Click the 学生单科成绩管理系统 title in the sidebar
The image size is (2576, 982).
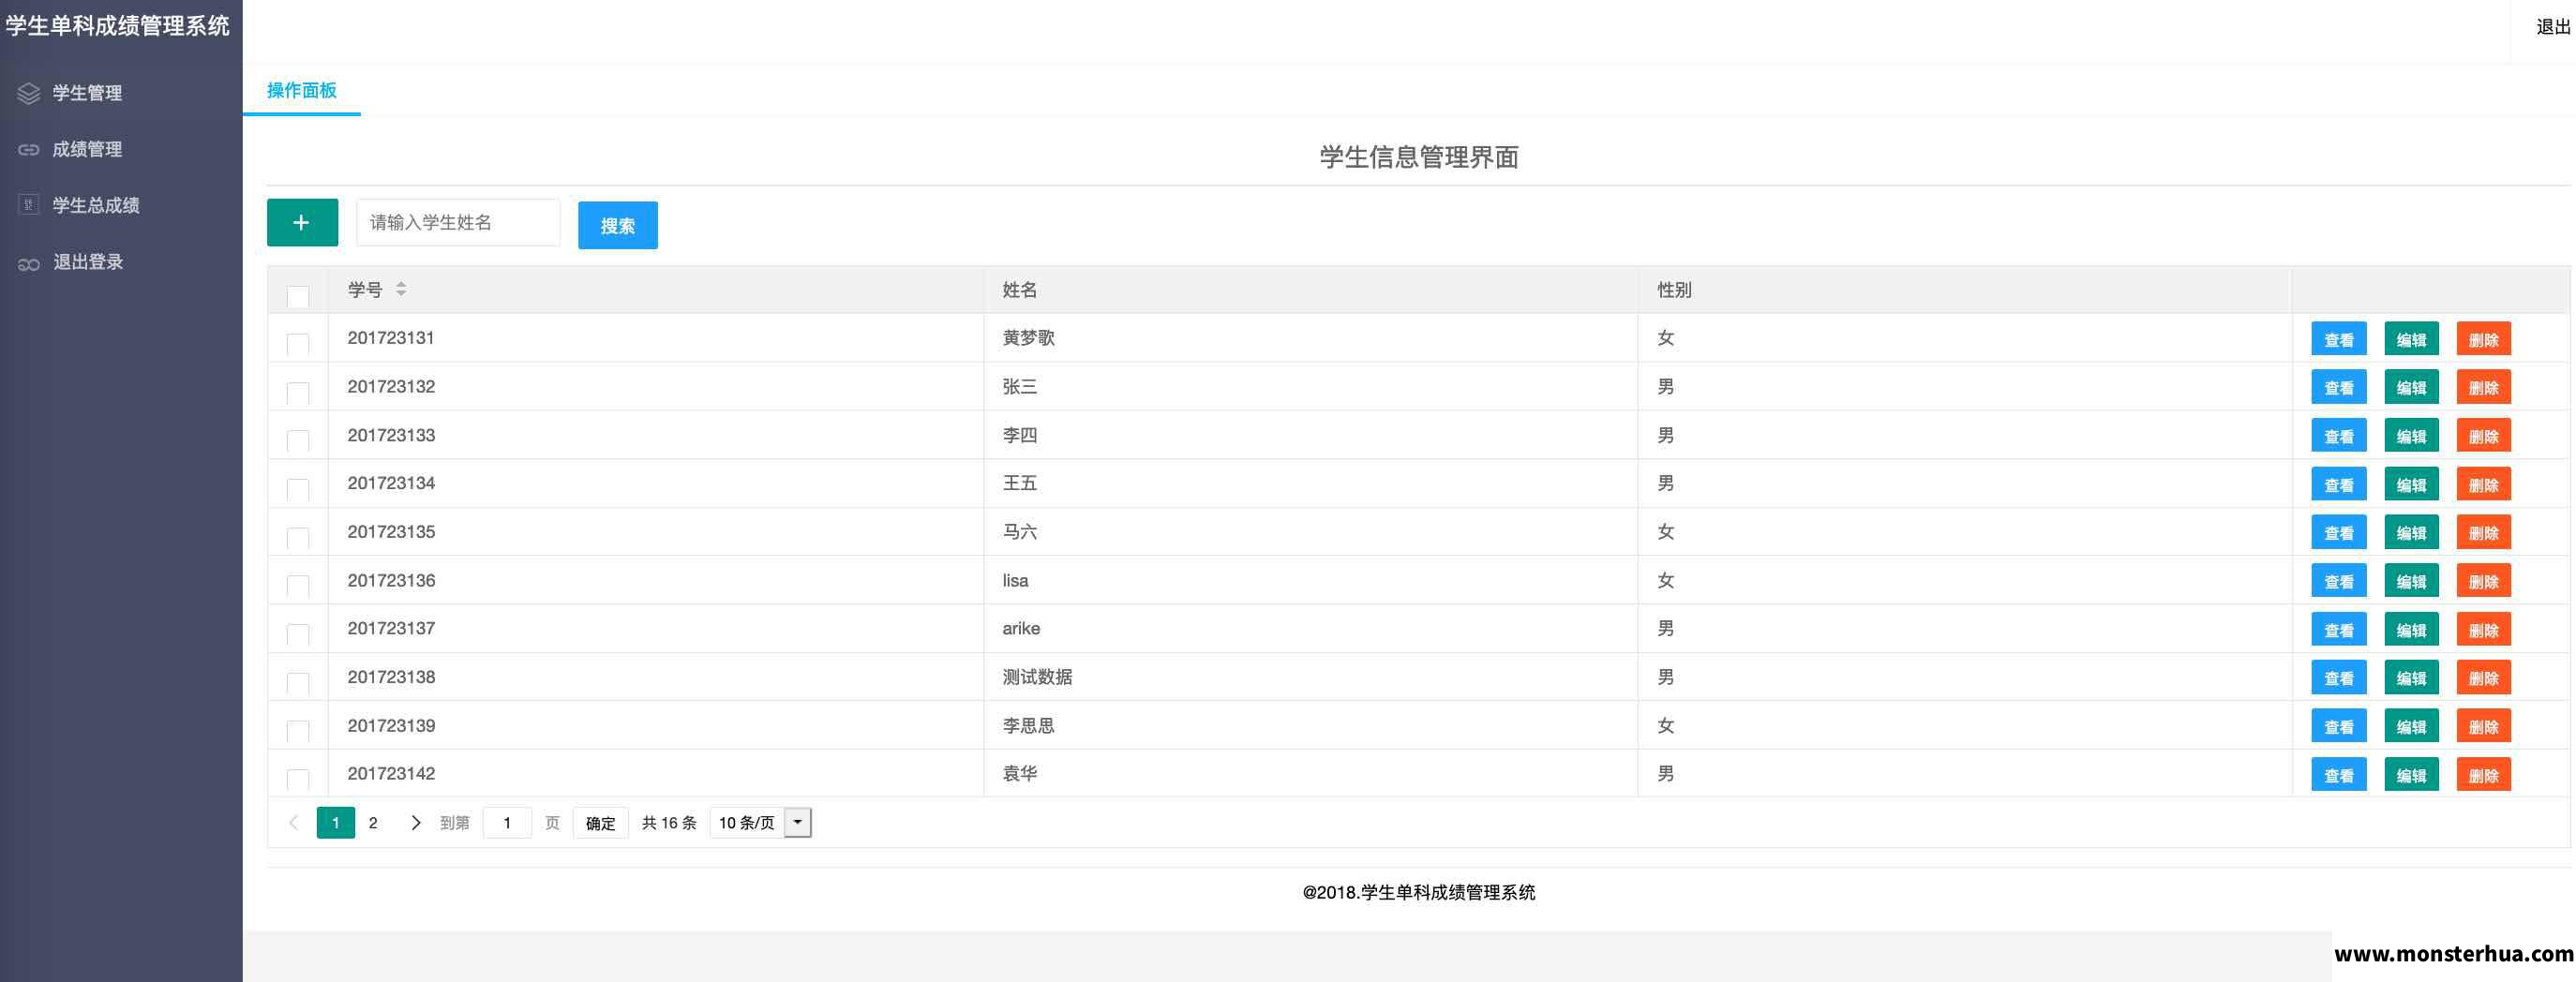[118, 26]
